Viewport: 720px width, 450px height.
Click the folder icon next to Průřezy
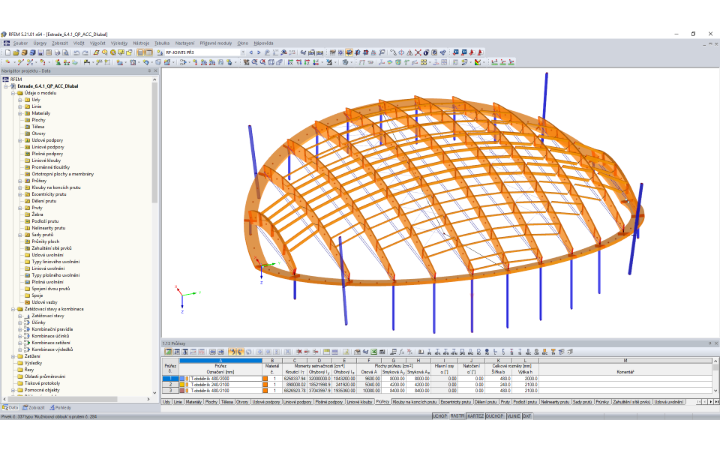[27, 180]
